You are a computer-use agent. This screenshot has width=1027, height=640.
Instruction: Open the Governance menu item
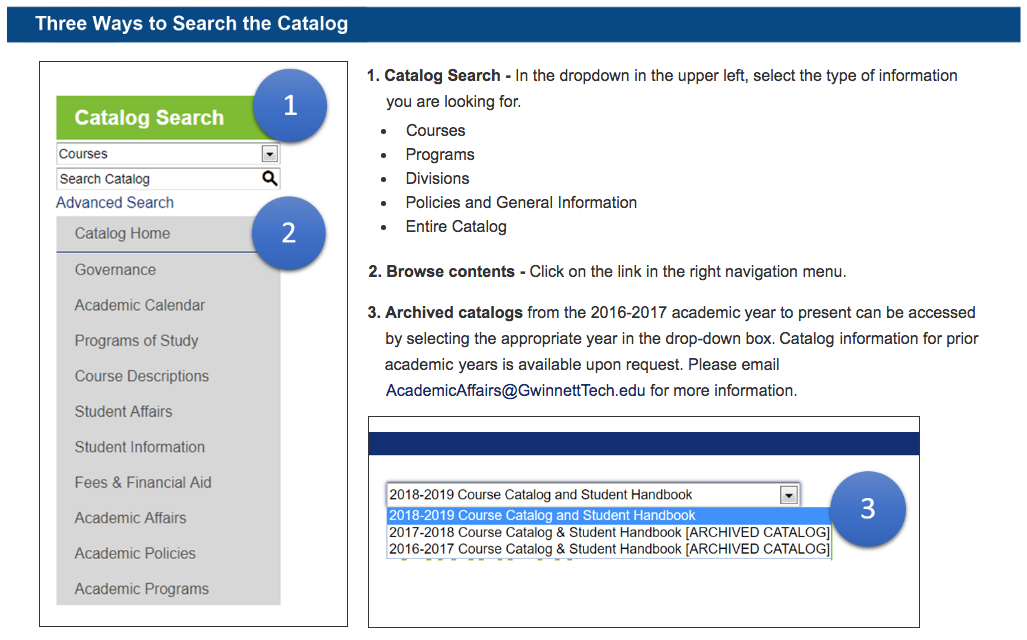pyautogui.click(x=115, y=270)
